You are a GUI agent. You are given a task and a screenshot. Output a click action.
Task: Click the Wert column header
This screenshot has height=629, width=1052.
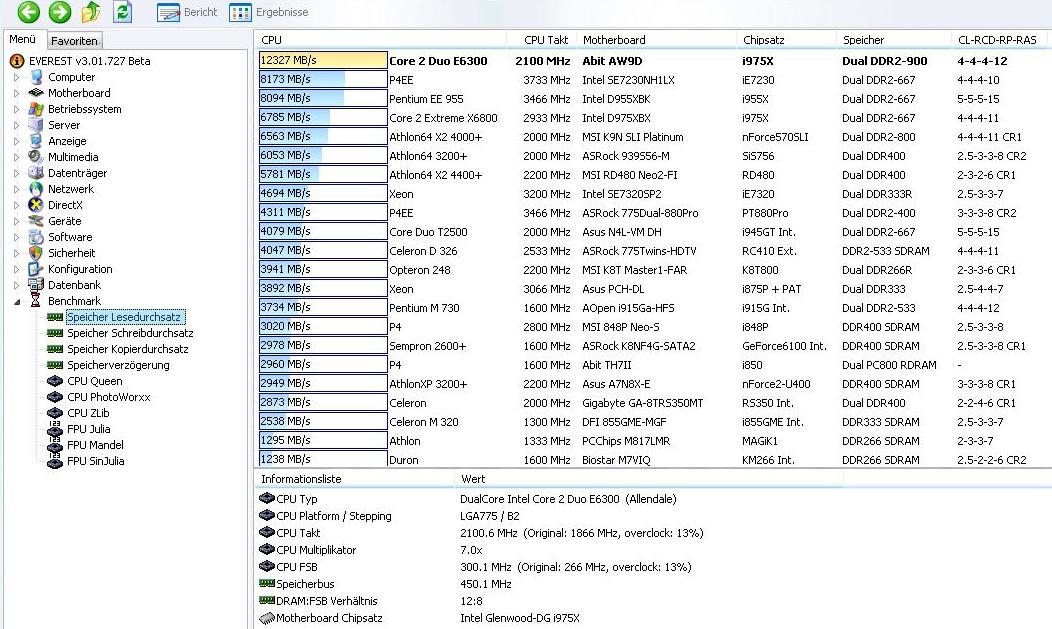pos(648,479)
